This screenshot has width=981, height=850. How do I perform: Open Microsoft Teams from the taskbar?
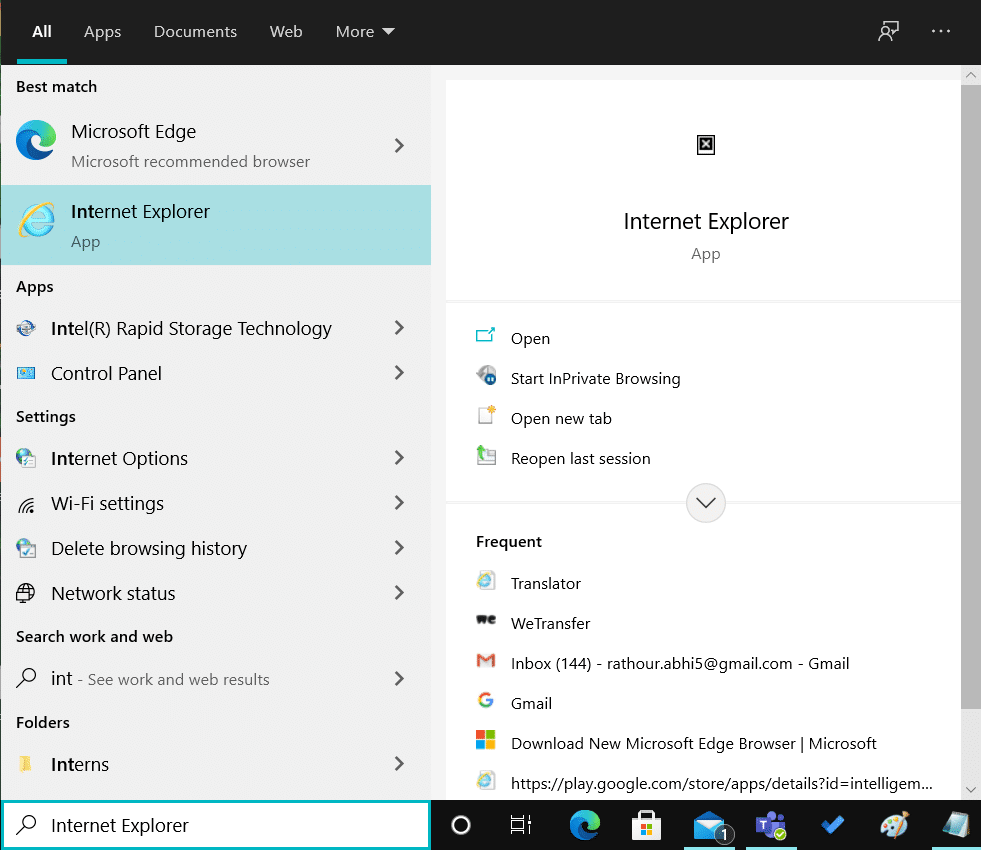(770, 825)
